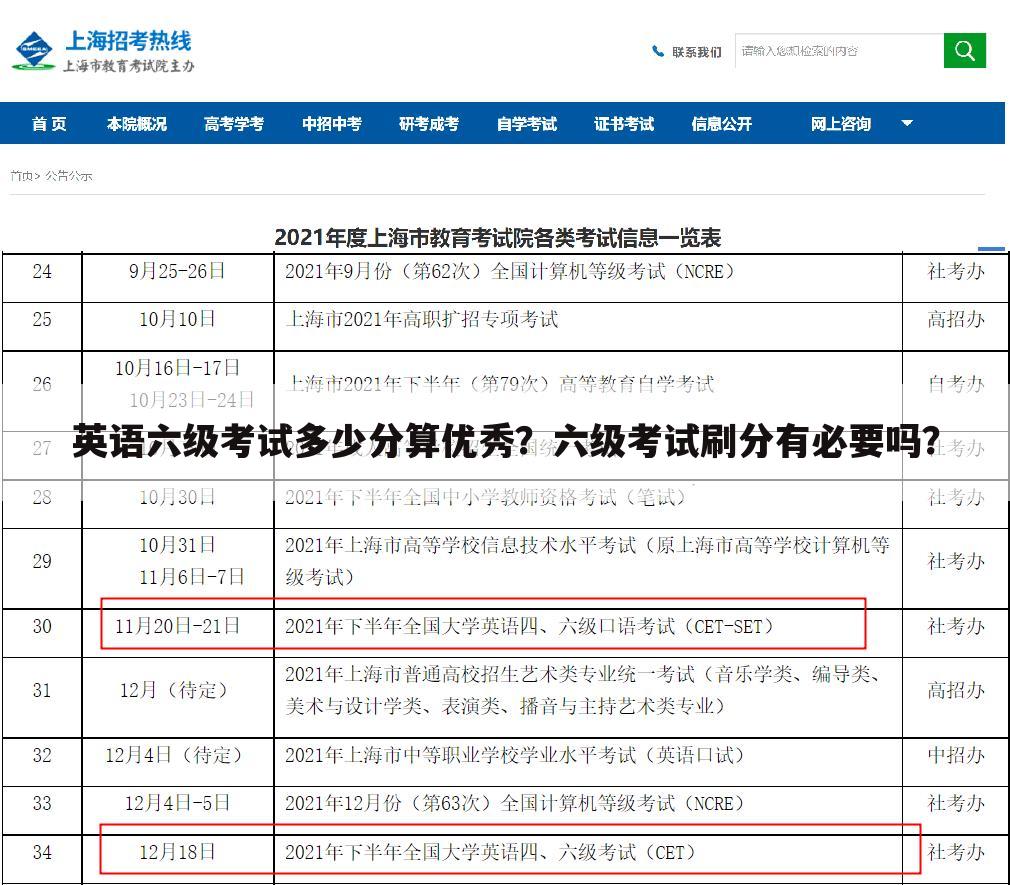The height and width of the screenshot is (885, 1010).
Task: Click the green search magnifier button
Action: [x=964, y=50]
